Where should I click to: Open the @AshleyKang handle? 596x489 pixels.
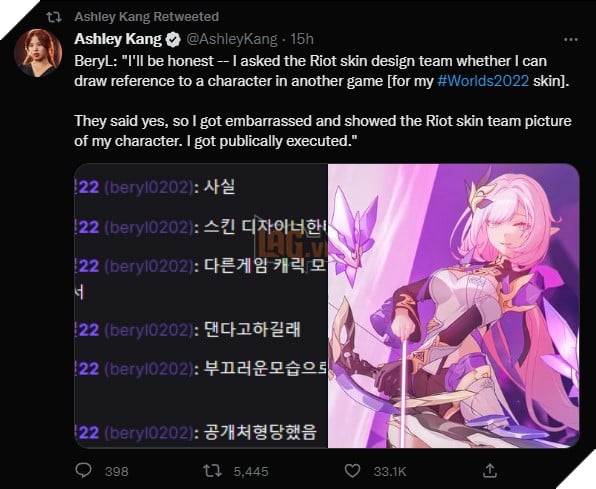pos(231,39)
